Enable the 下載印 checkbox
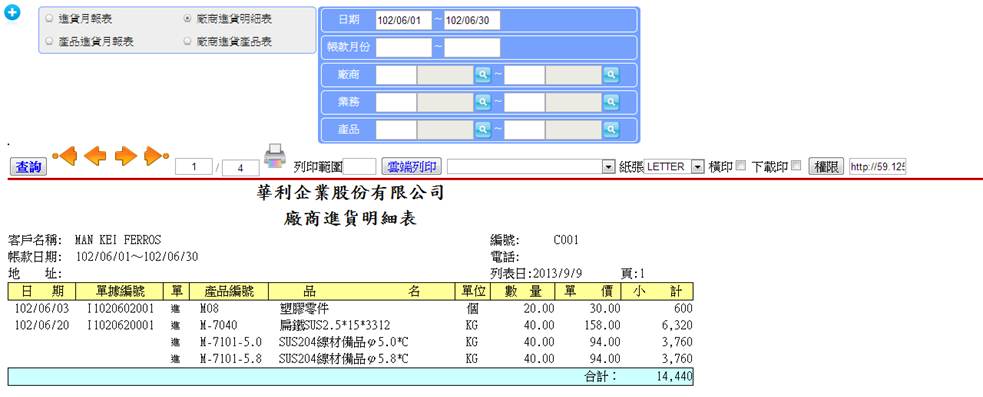 tap(796, 166)
